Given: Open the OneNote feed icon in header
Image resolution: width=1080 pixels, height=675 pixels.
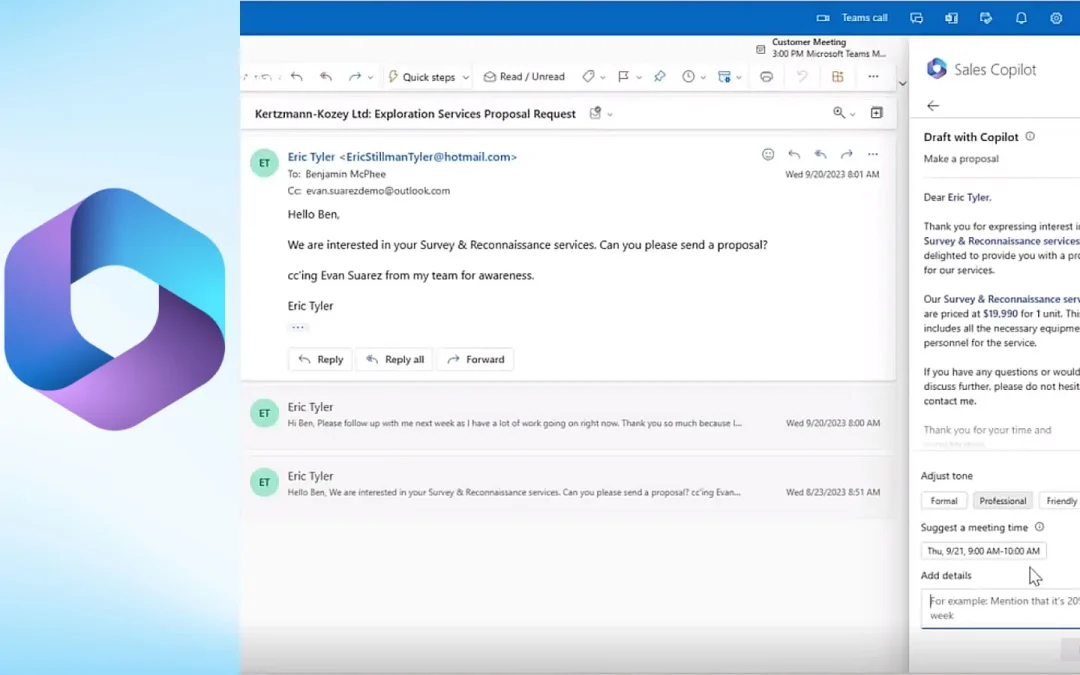Looking at the screenshot, I should [951, 18].
